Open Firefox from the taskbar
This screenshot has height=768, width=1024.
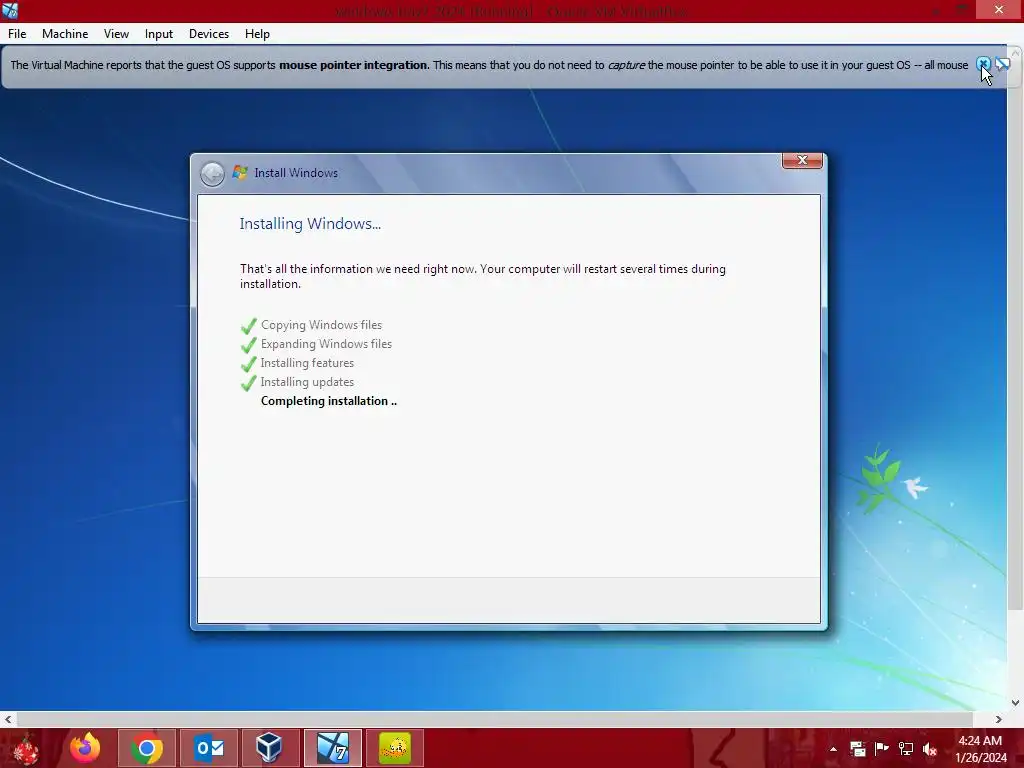point(86,748)
